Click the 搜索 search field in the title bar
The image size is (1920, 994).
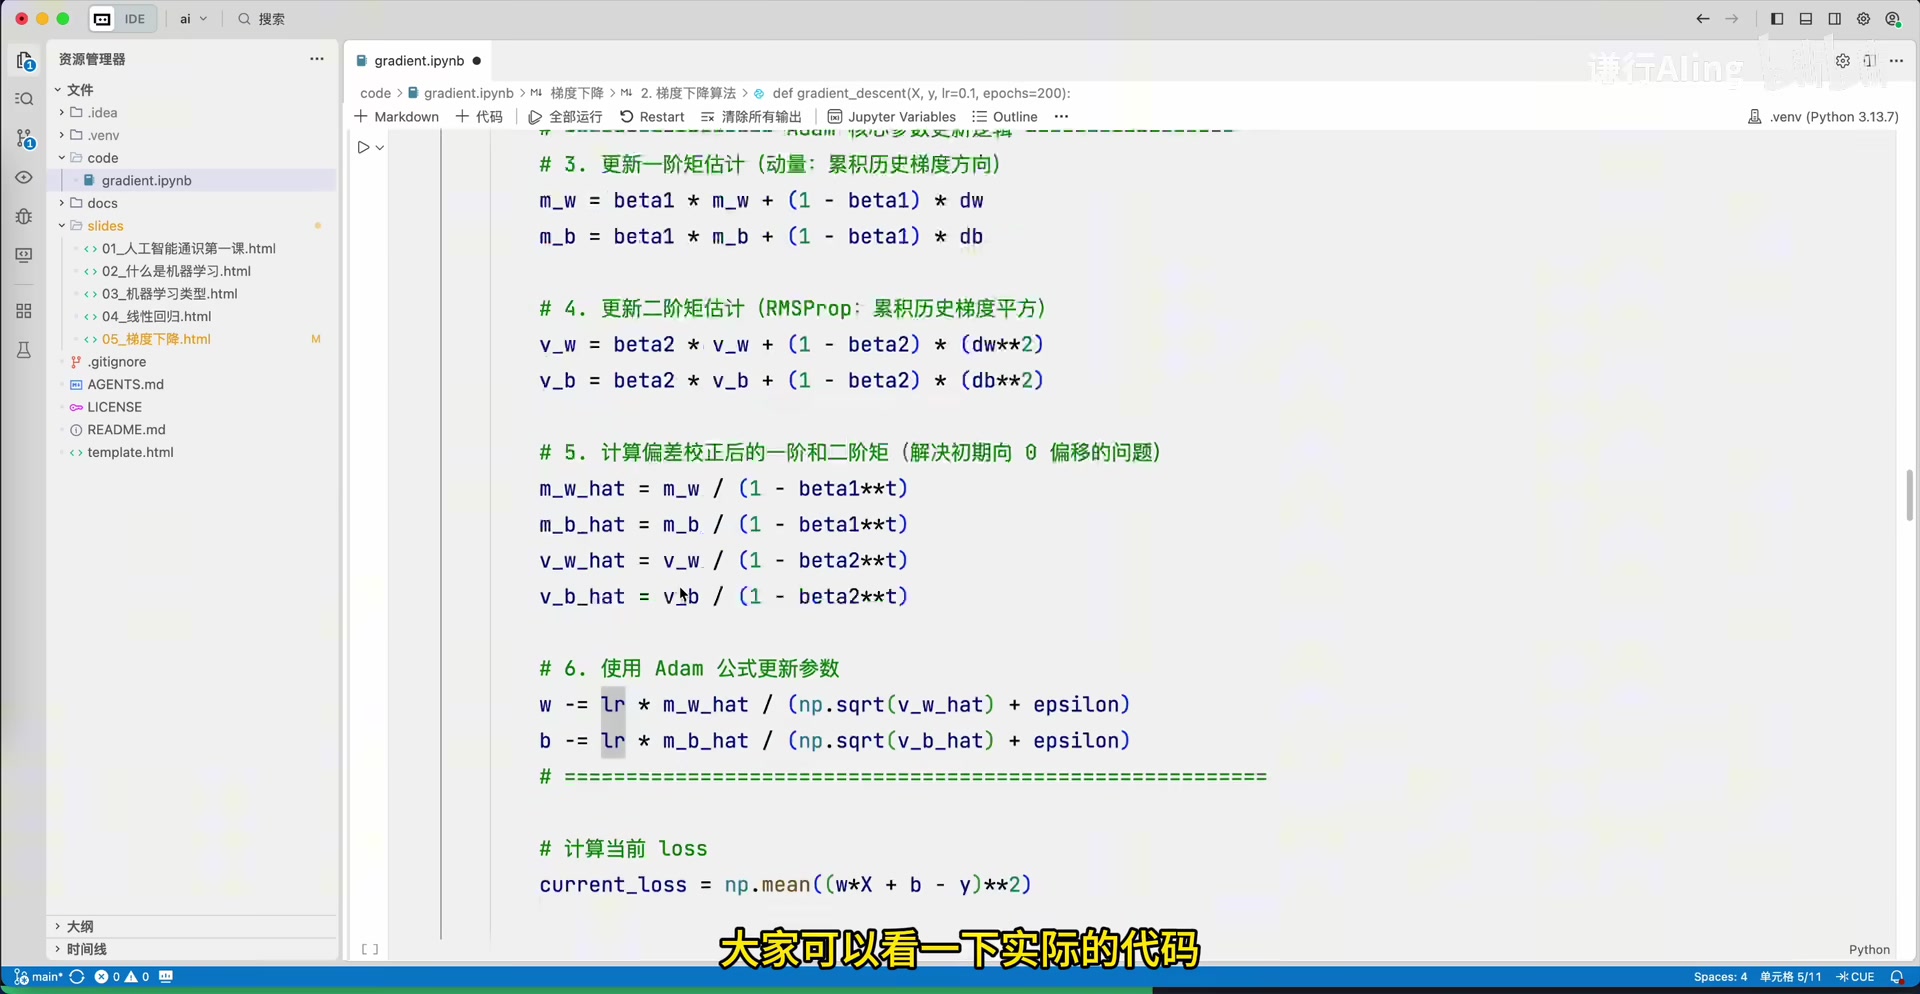[x=262, y=19]
